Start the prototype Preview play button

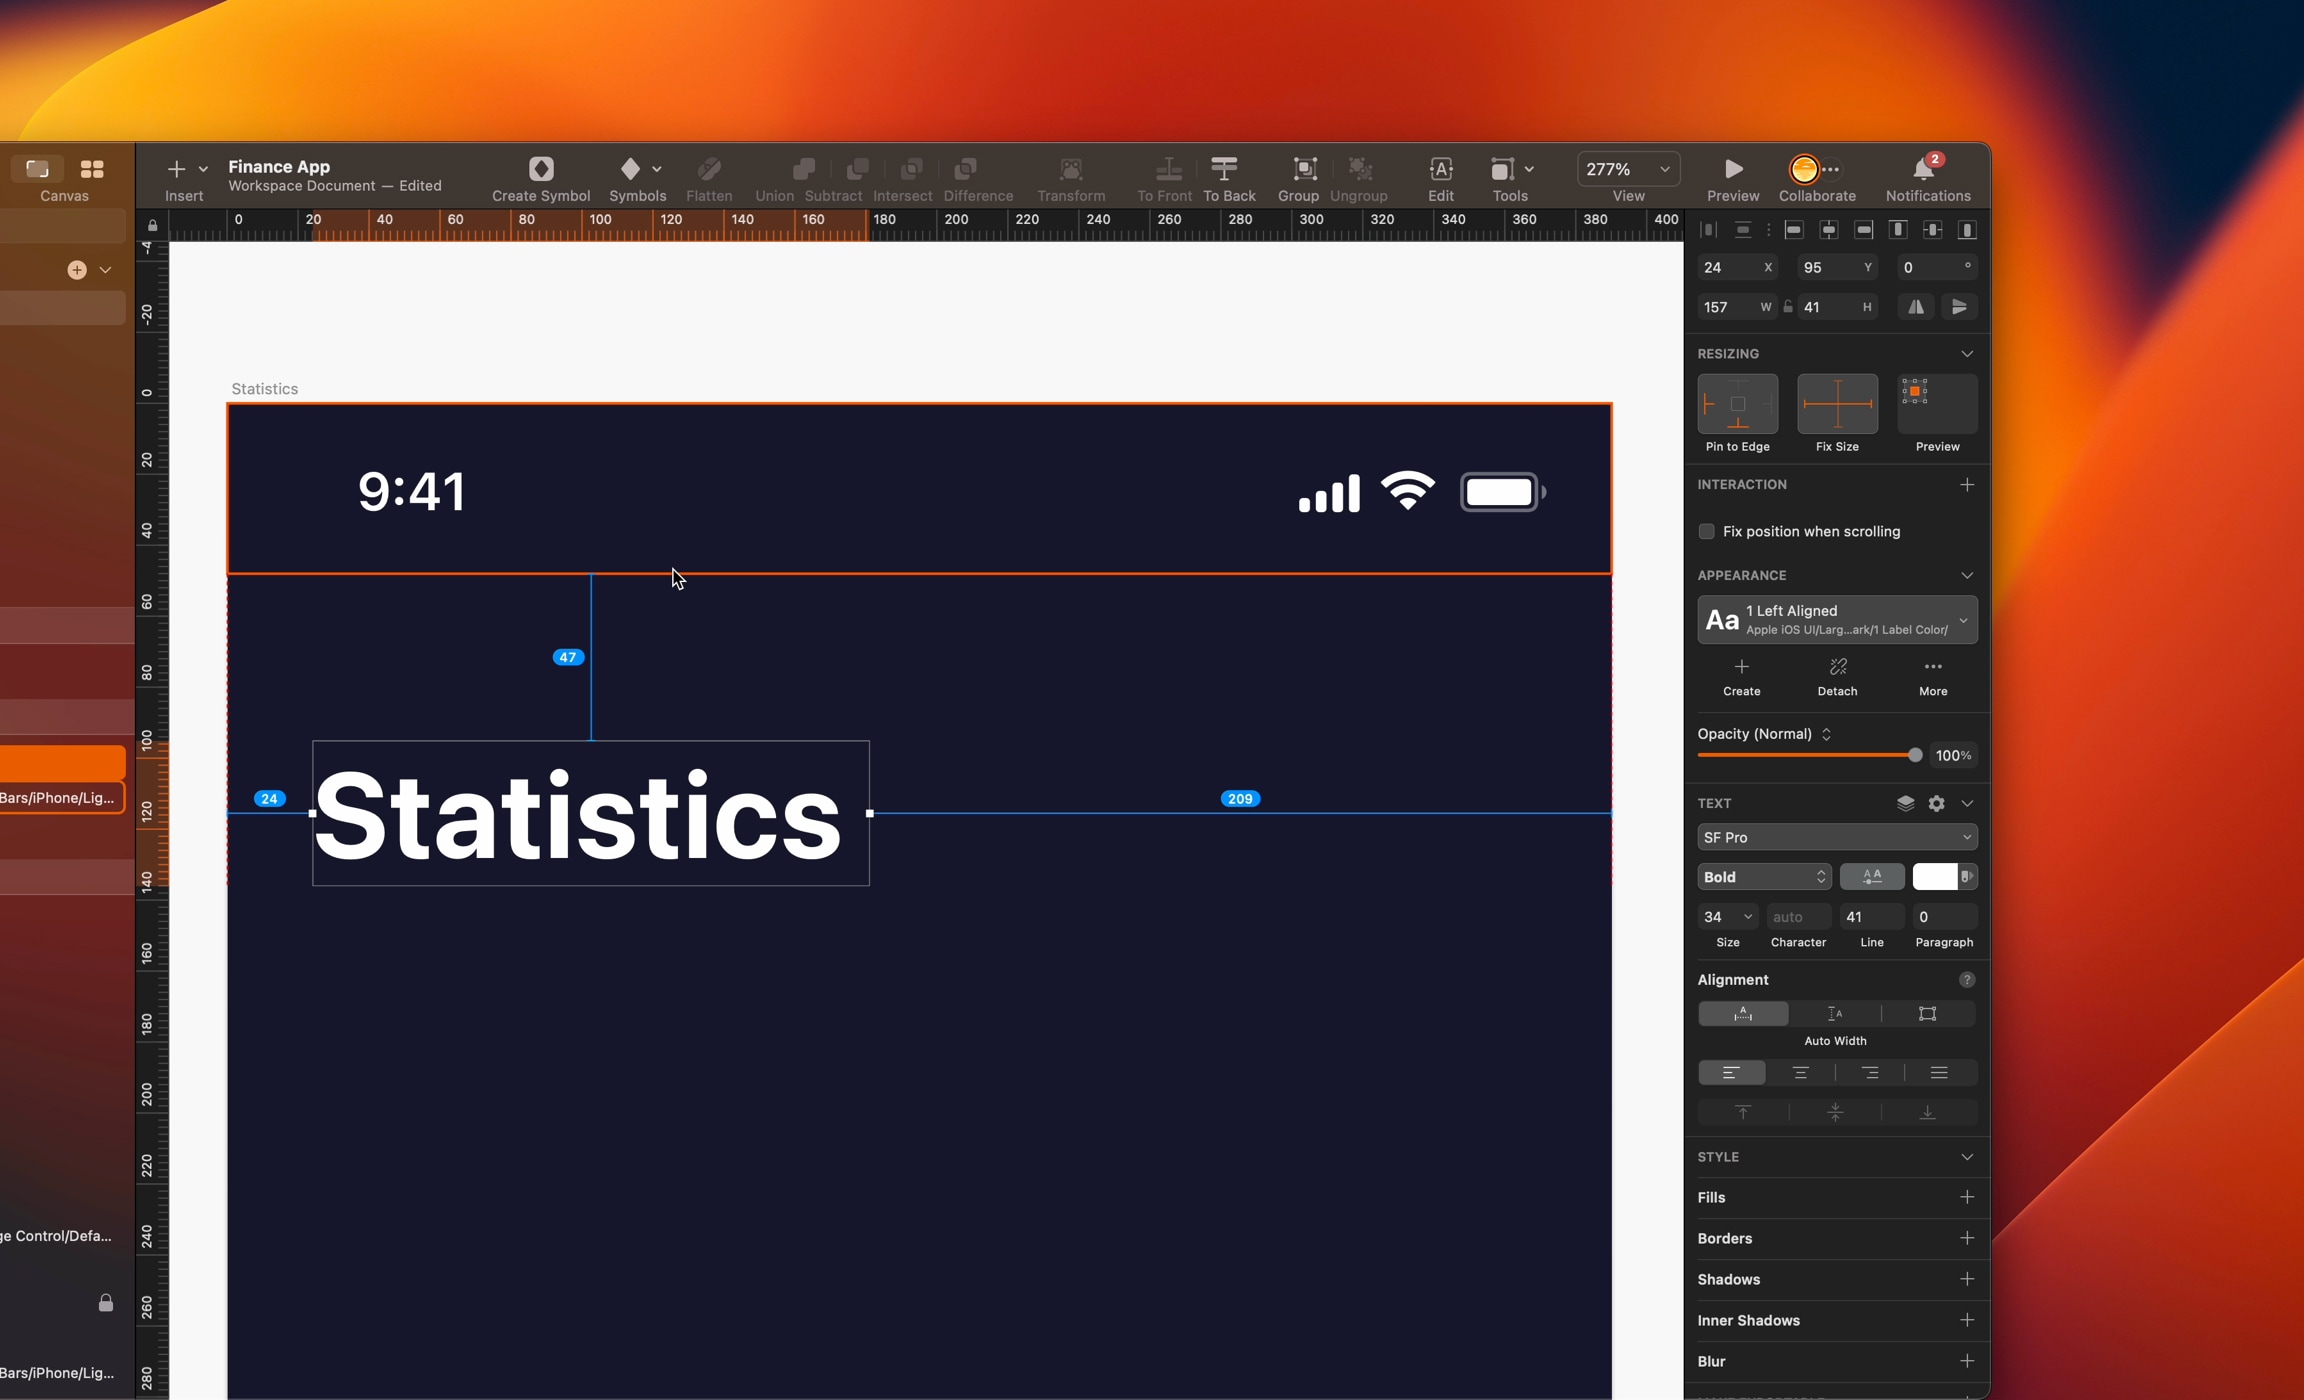point(1733,169)
